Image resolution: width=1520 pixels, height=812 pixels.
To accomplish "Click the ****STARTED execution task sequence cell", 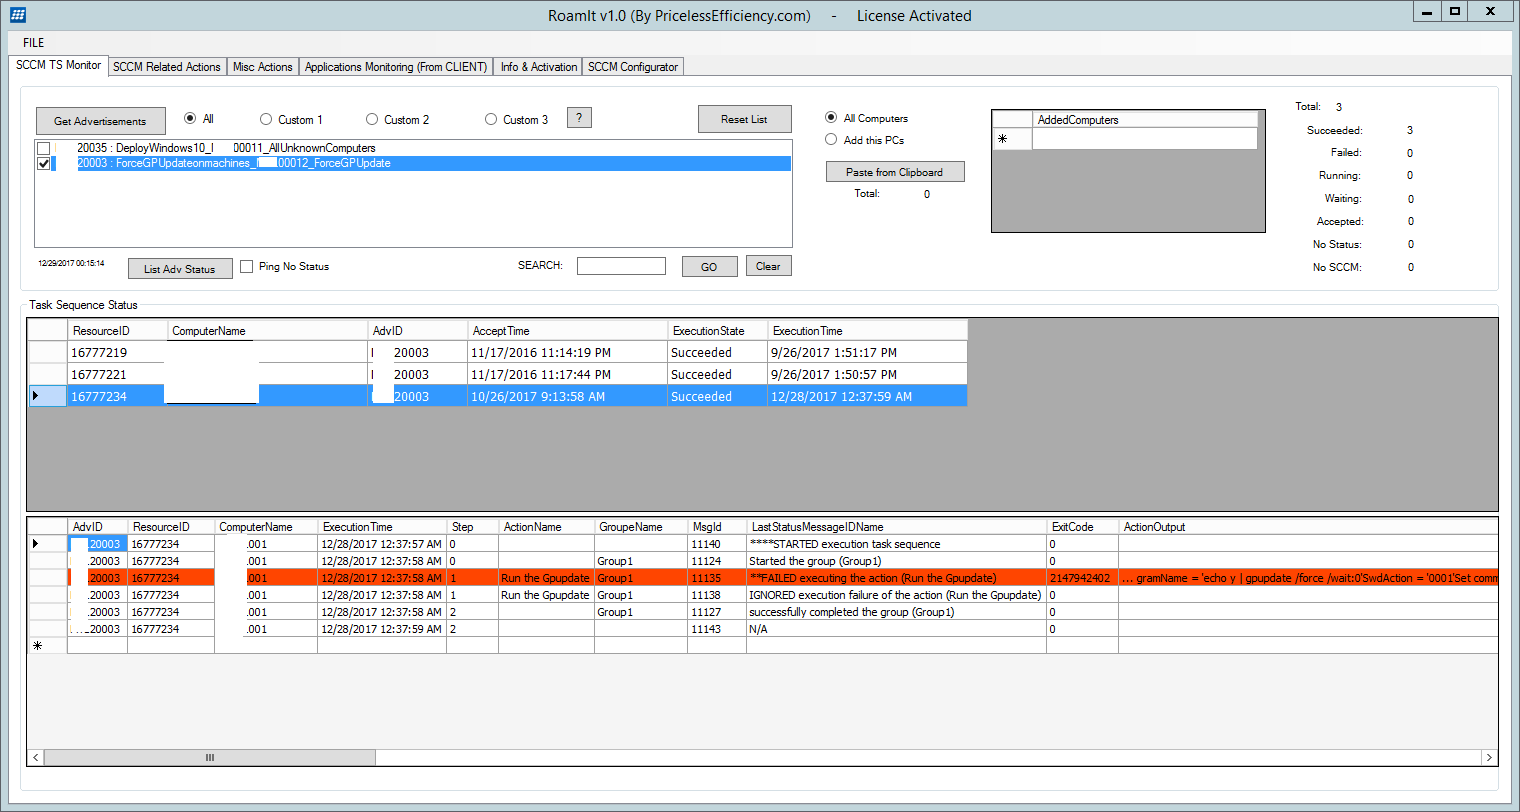I will (x=896, y=544).
